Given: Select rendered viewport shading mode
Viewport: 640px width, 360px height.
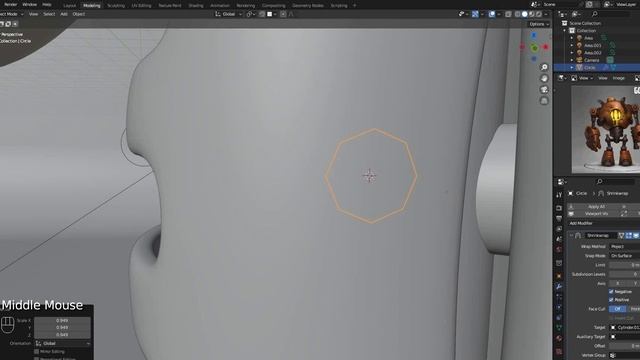Looking at the screenshot, I should (538, 14).
